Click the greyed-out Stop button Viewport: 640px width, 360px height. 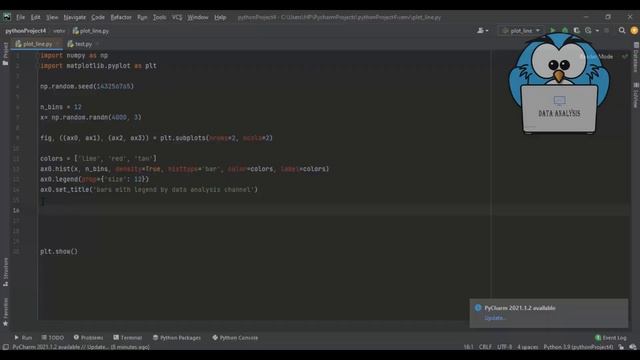coord(607,31)
